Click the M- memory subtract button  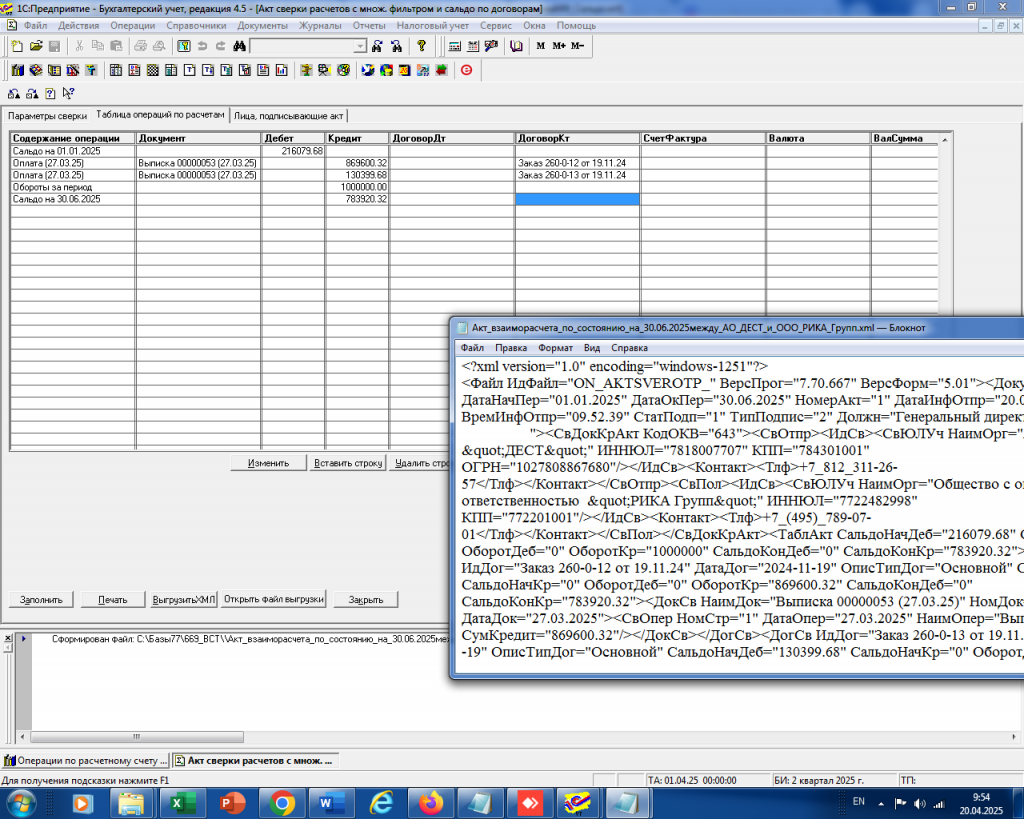tap(577, 46)
